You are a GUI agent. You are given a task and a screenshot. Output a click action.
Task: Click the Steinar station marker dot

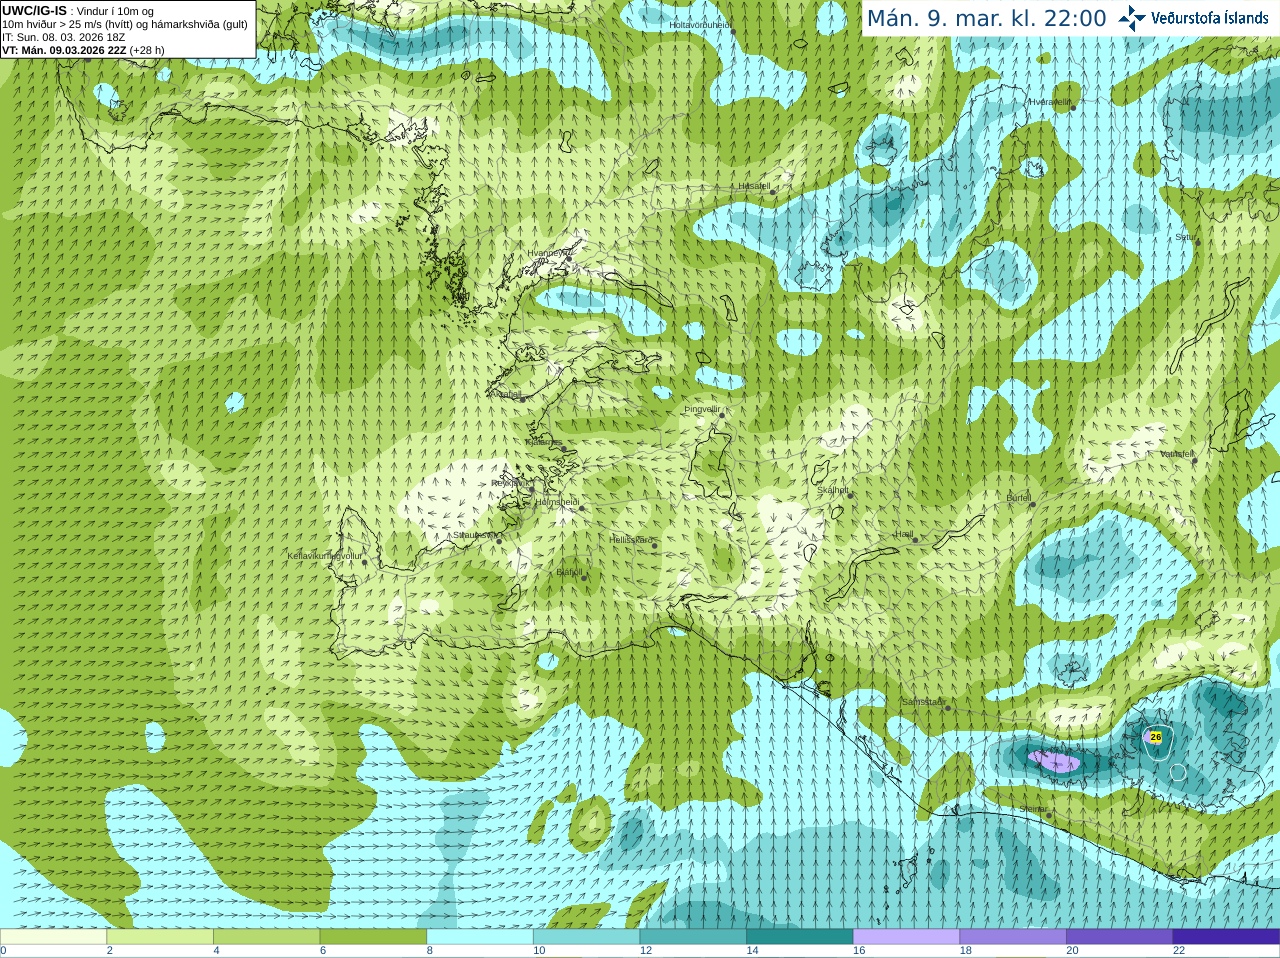pyautogui.click(x=1049, y=815)
